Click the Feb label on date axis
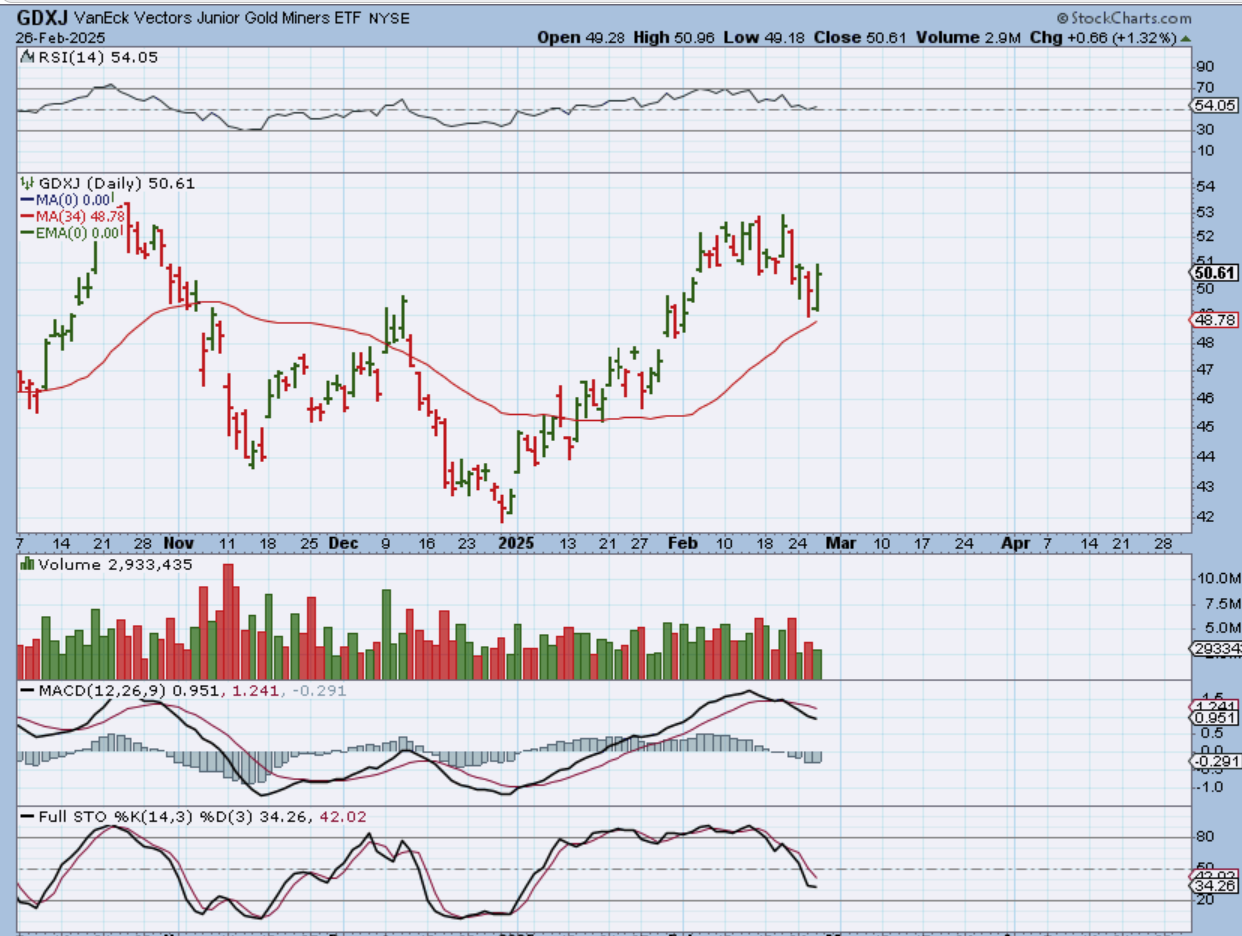Screen dimensions: 1242x936 point(682,544)
